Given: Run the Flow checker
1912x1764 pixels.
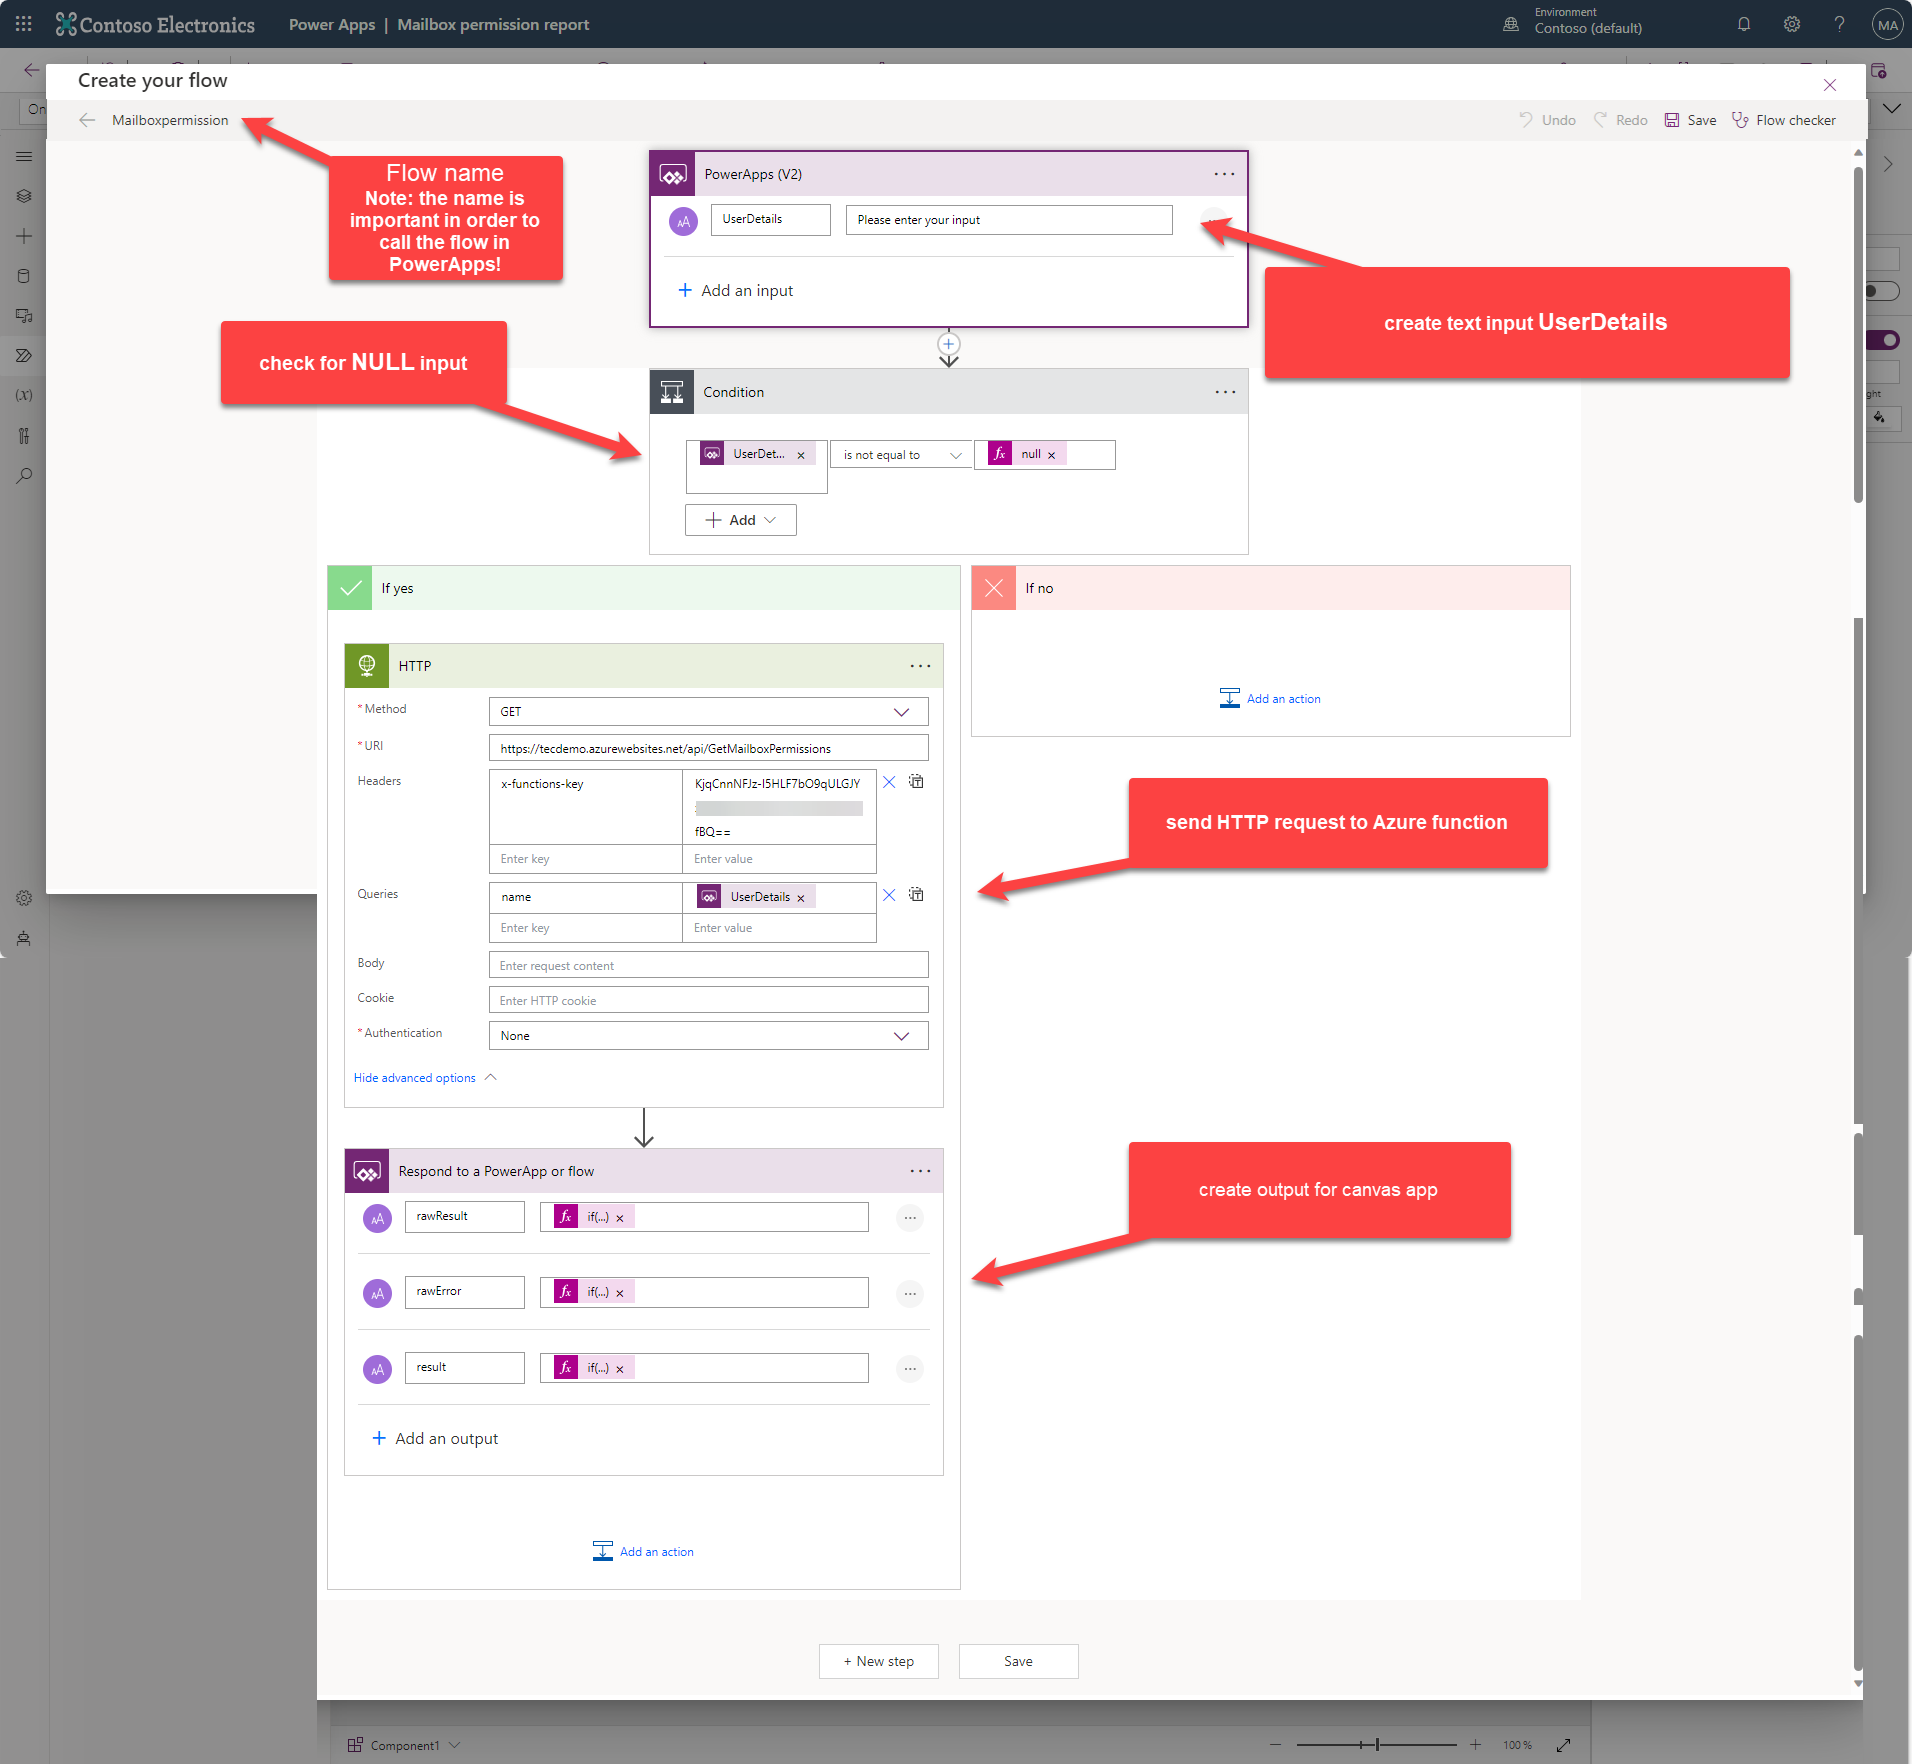Looking at the screenshot, I should click(x=1783, y=120).
